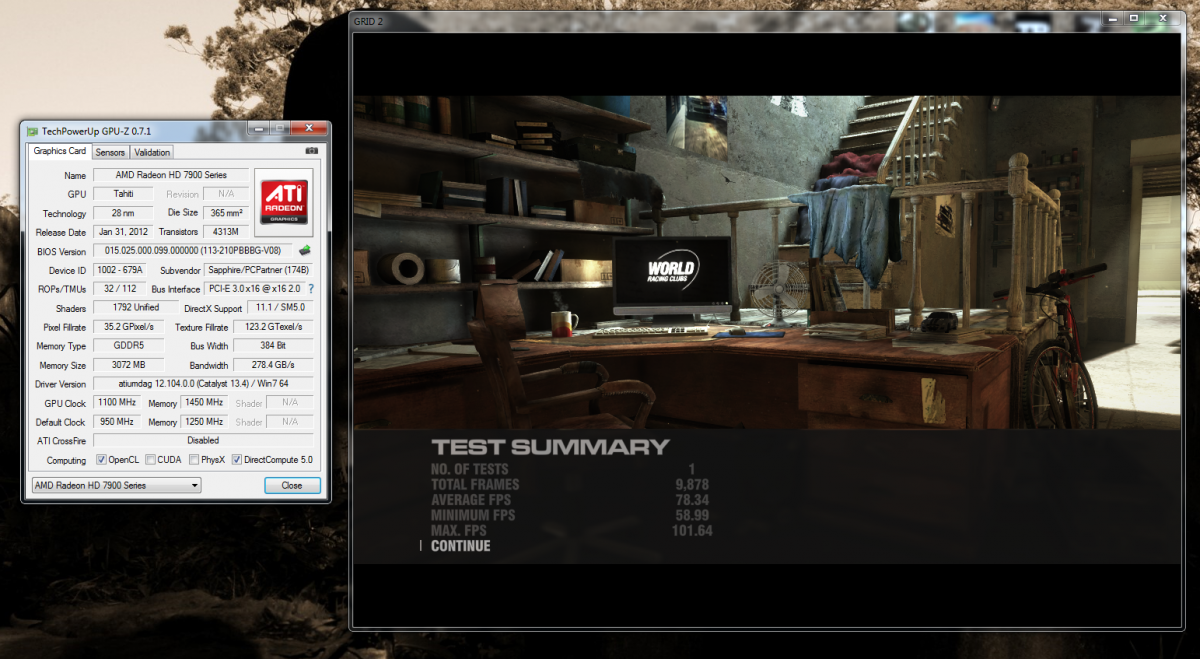Click the DirectX Support 11.1 / SM5.0 value
The height and width of the screenshot is (659, 1200).
pyautogui.click(x=279, y=308)
